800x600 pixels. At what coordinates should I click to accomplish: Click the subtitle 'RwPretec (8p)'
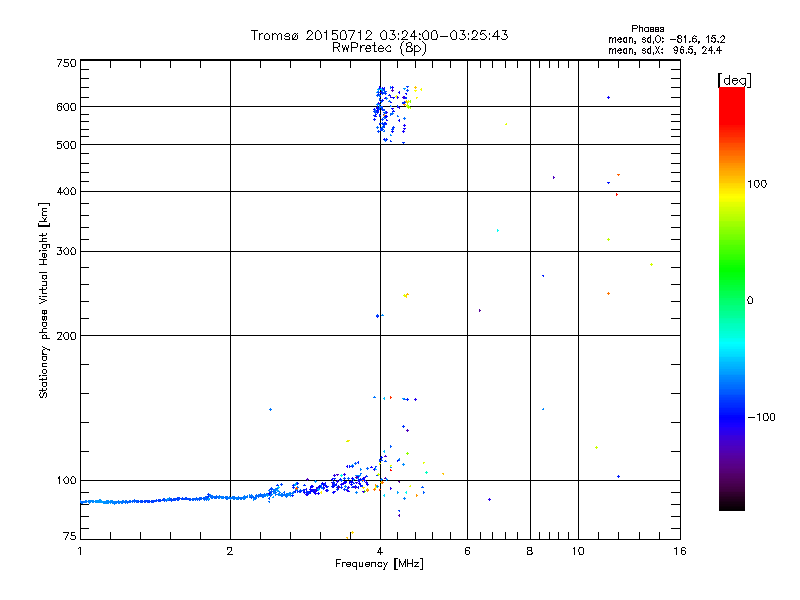379,48
